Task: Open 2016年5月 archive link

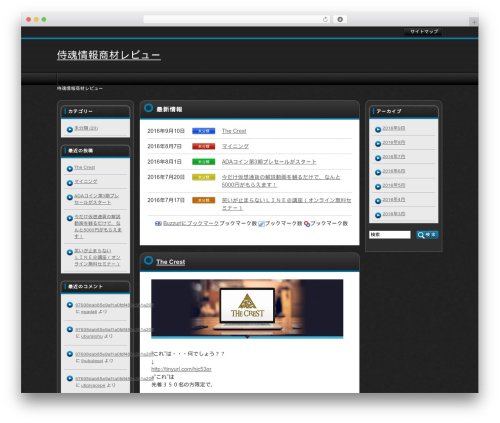Action: tap(394, 185)
